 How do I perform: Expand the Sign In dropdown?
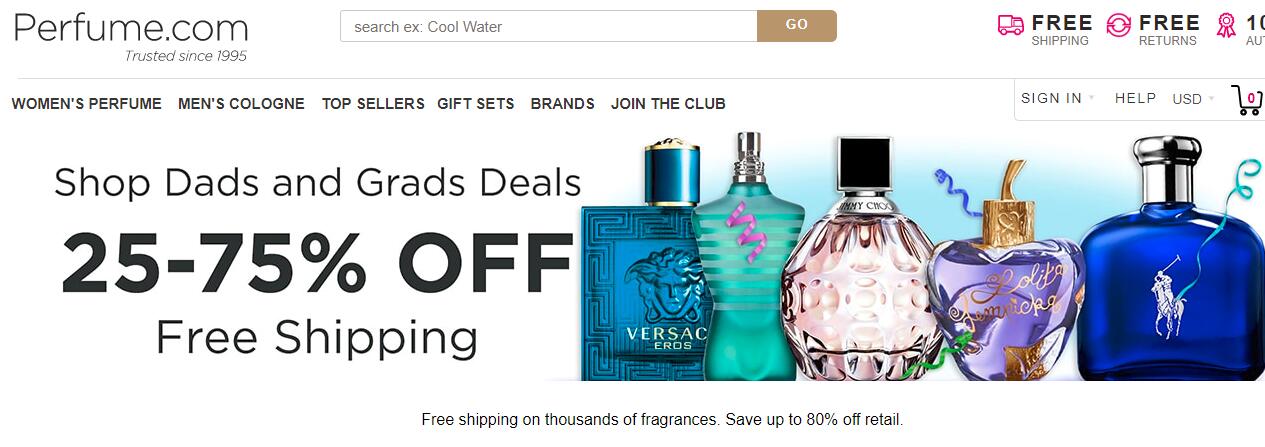point(1058,98)
